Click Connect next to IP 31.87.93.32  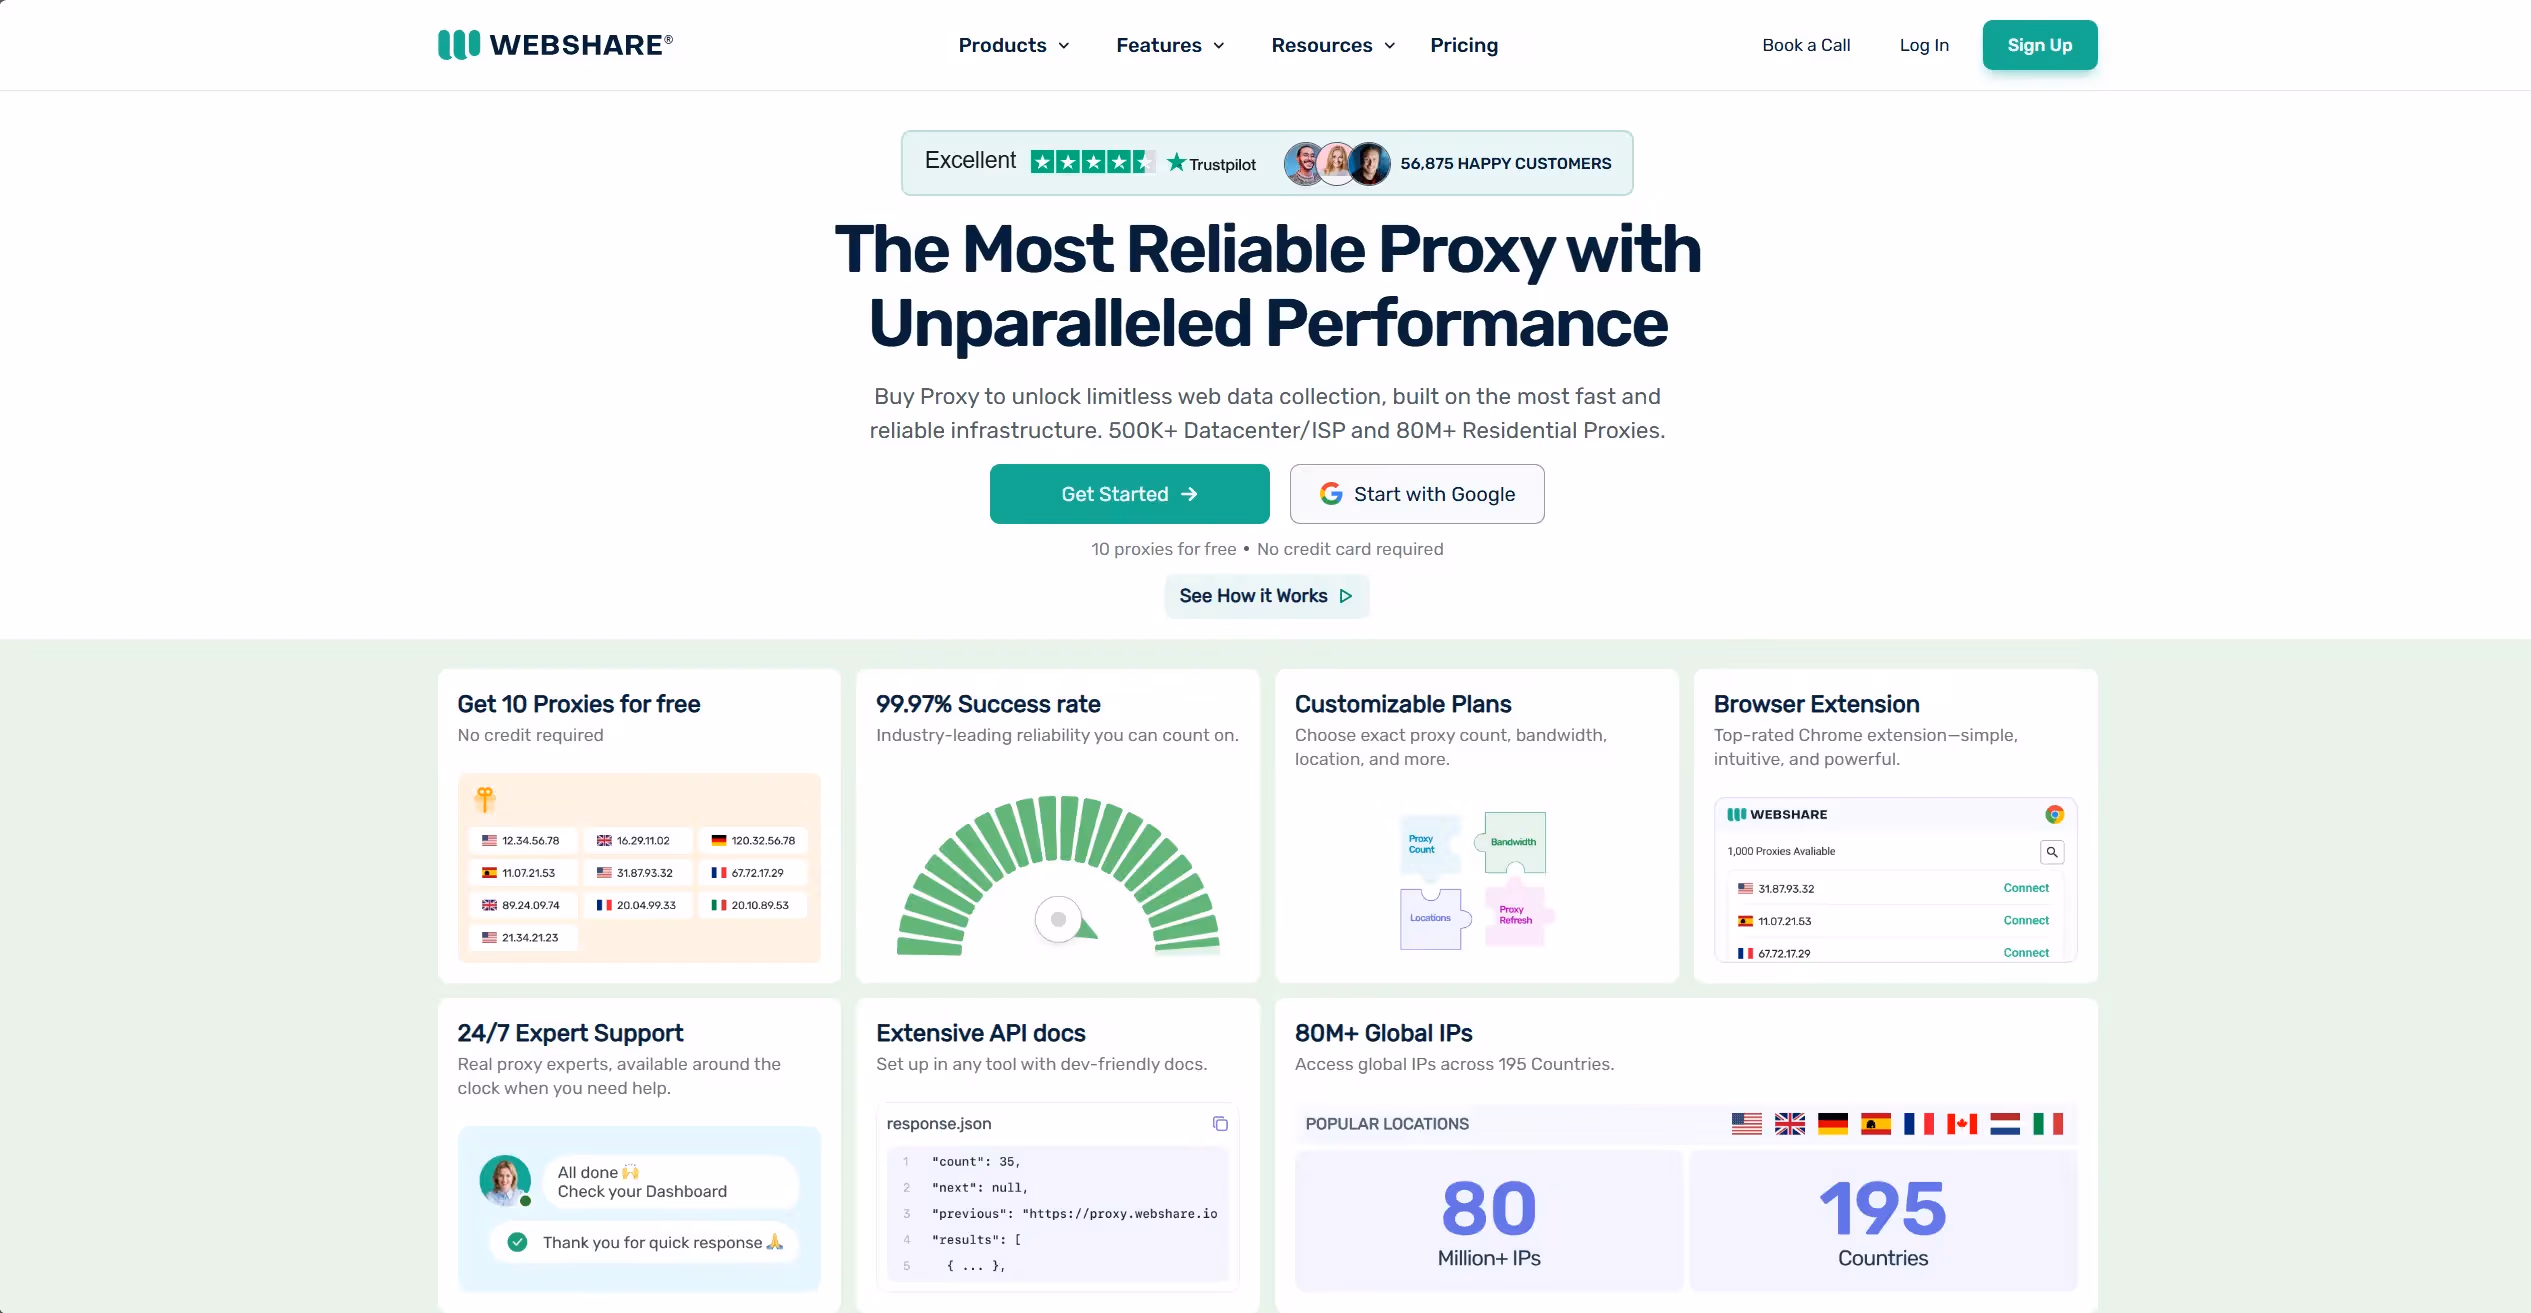pyautogui.click(x=2025, y=888)
